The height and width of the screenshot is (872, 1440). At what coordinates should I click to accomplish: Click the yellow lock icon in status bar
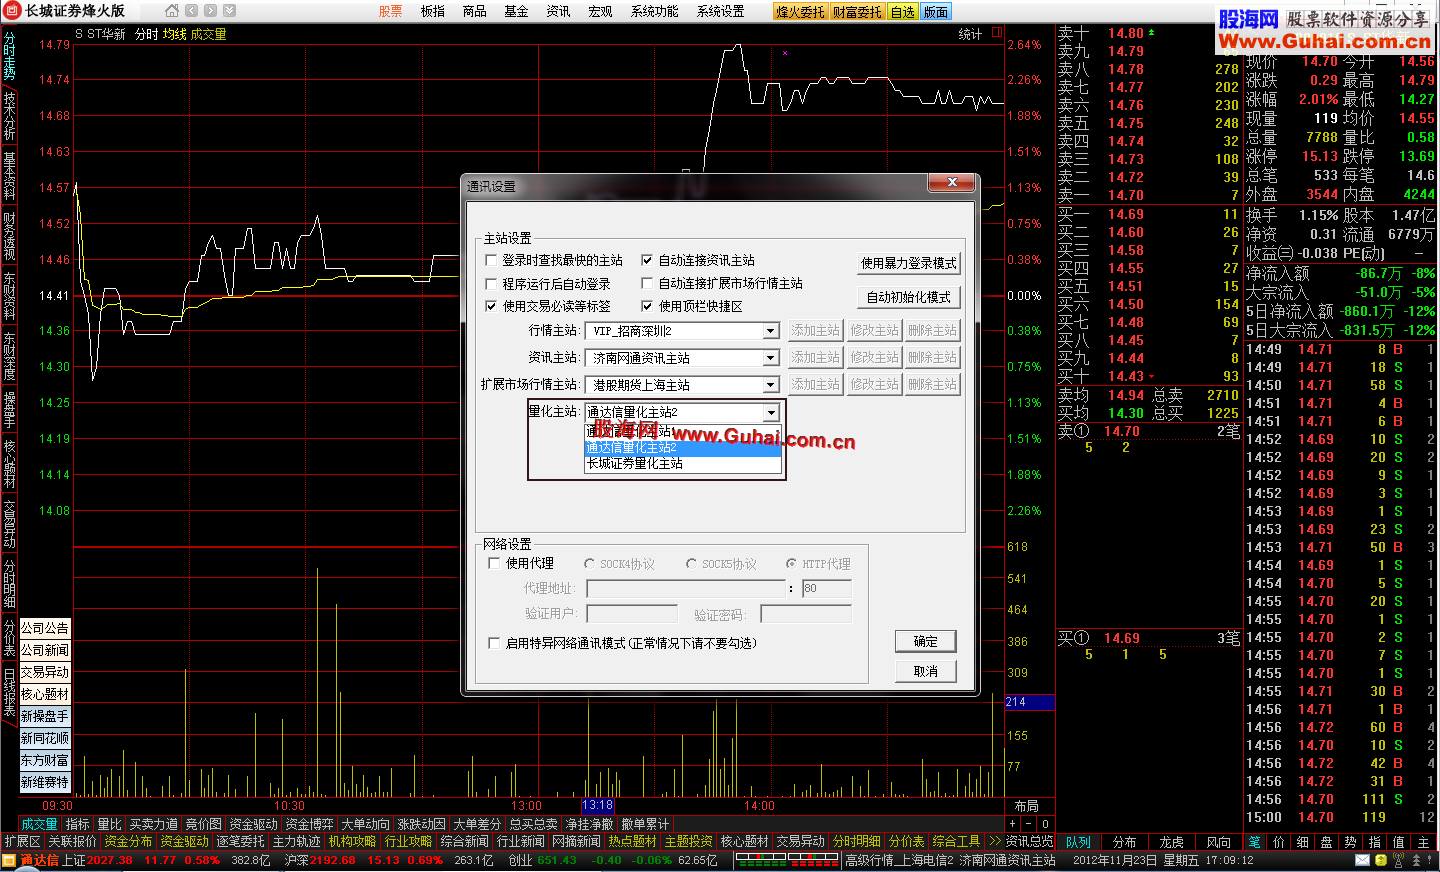pos(1381,860)
